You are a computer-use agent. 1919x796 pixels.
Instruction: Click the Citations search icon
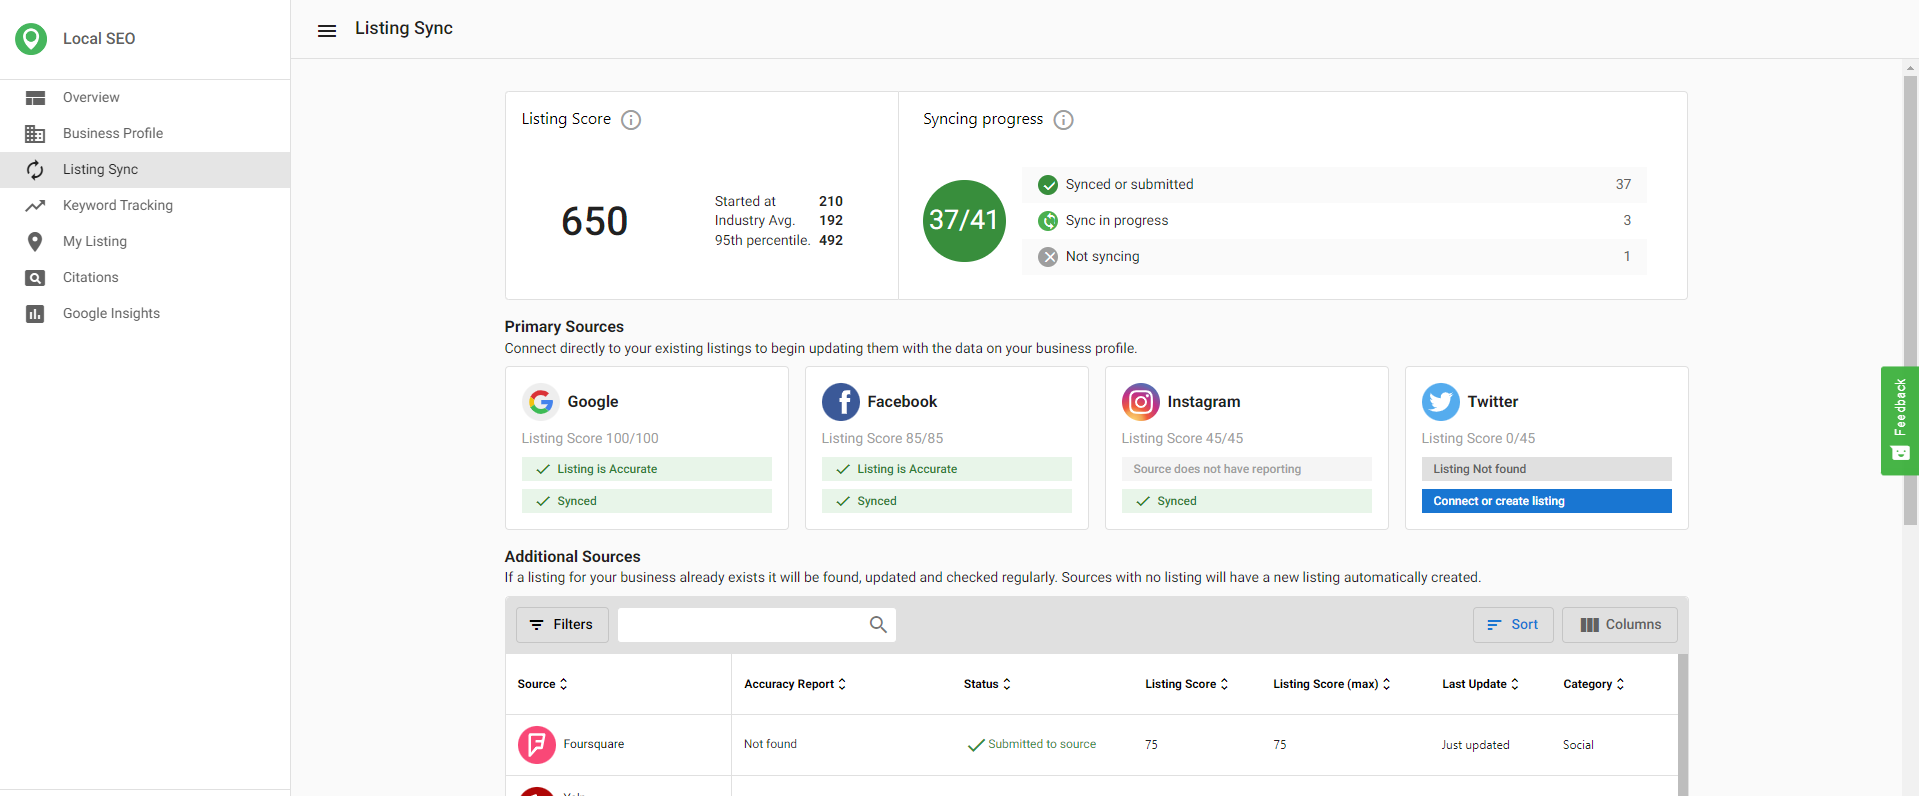pyautogui.click(x=35, y=278)
